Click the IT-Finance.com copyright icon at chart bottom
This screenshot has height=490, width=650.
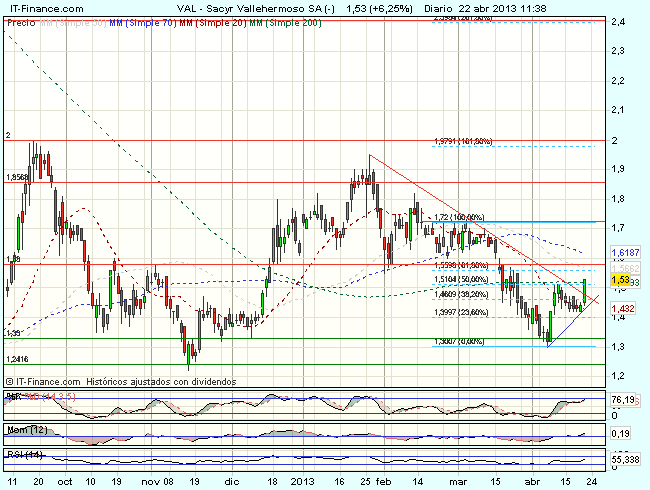(10, 381)
